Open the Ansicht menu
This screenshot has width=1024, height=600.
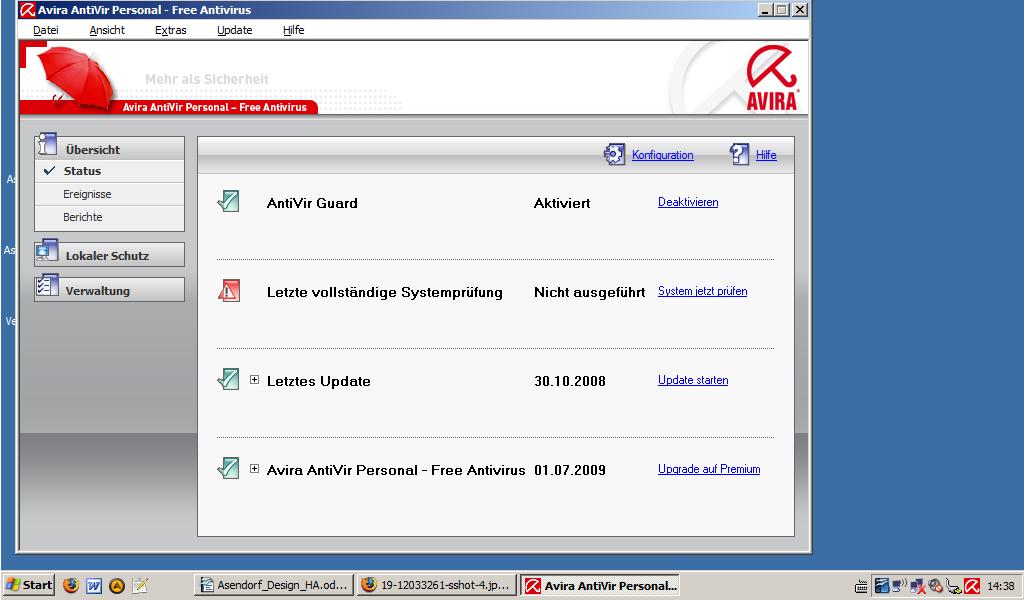(107, 30)
